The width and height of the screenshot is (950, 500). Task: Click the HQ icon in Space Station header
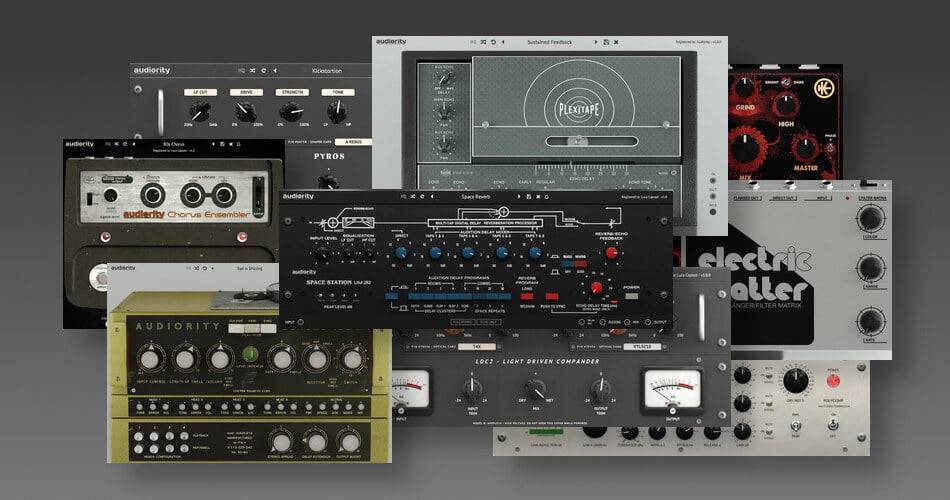403,197
